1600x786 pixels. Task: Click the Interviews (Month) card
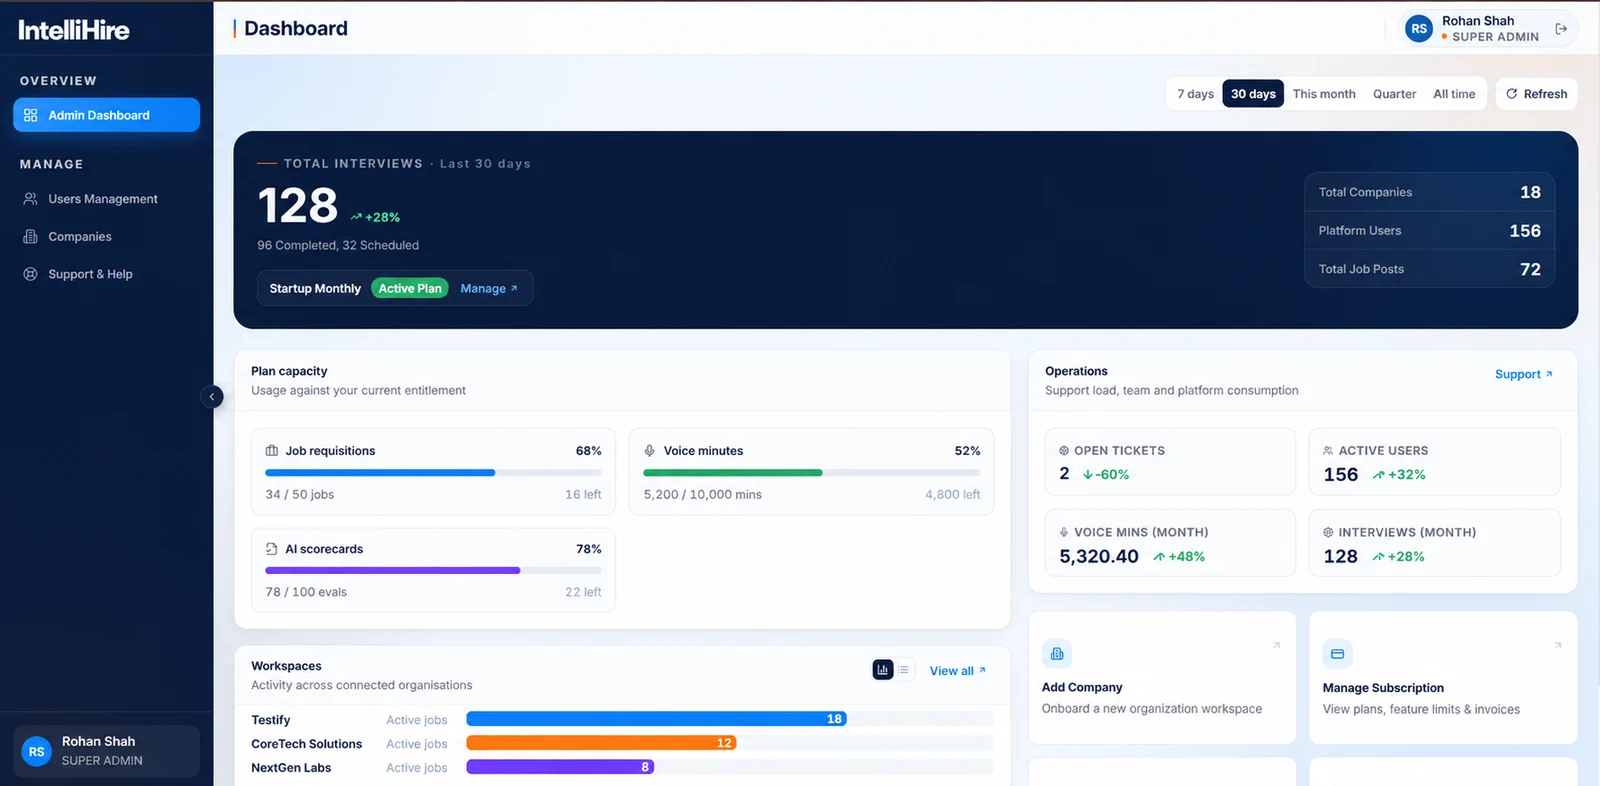click(1434, 543)
